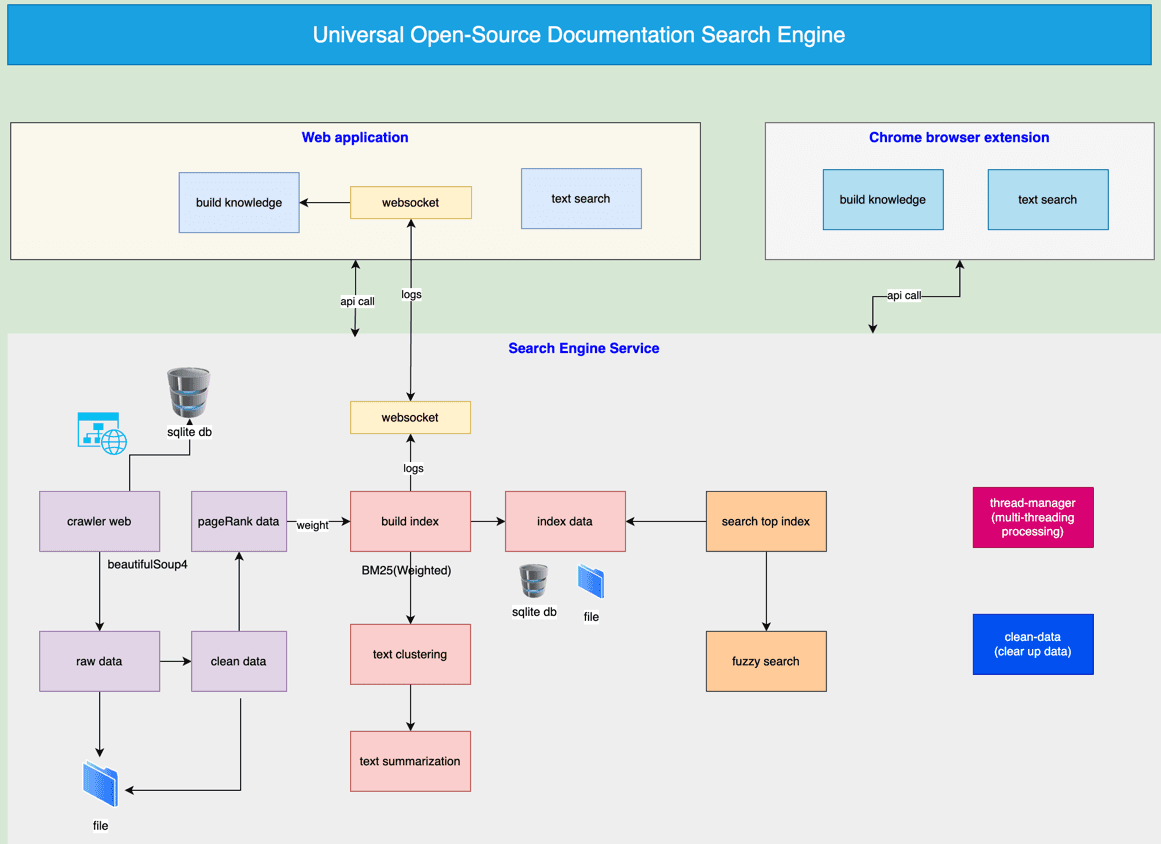The image size is (1161, 844).
Task: Select build knowledge in Web application
Action: click(x=239, y=202)
